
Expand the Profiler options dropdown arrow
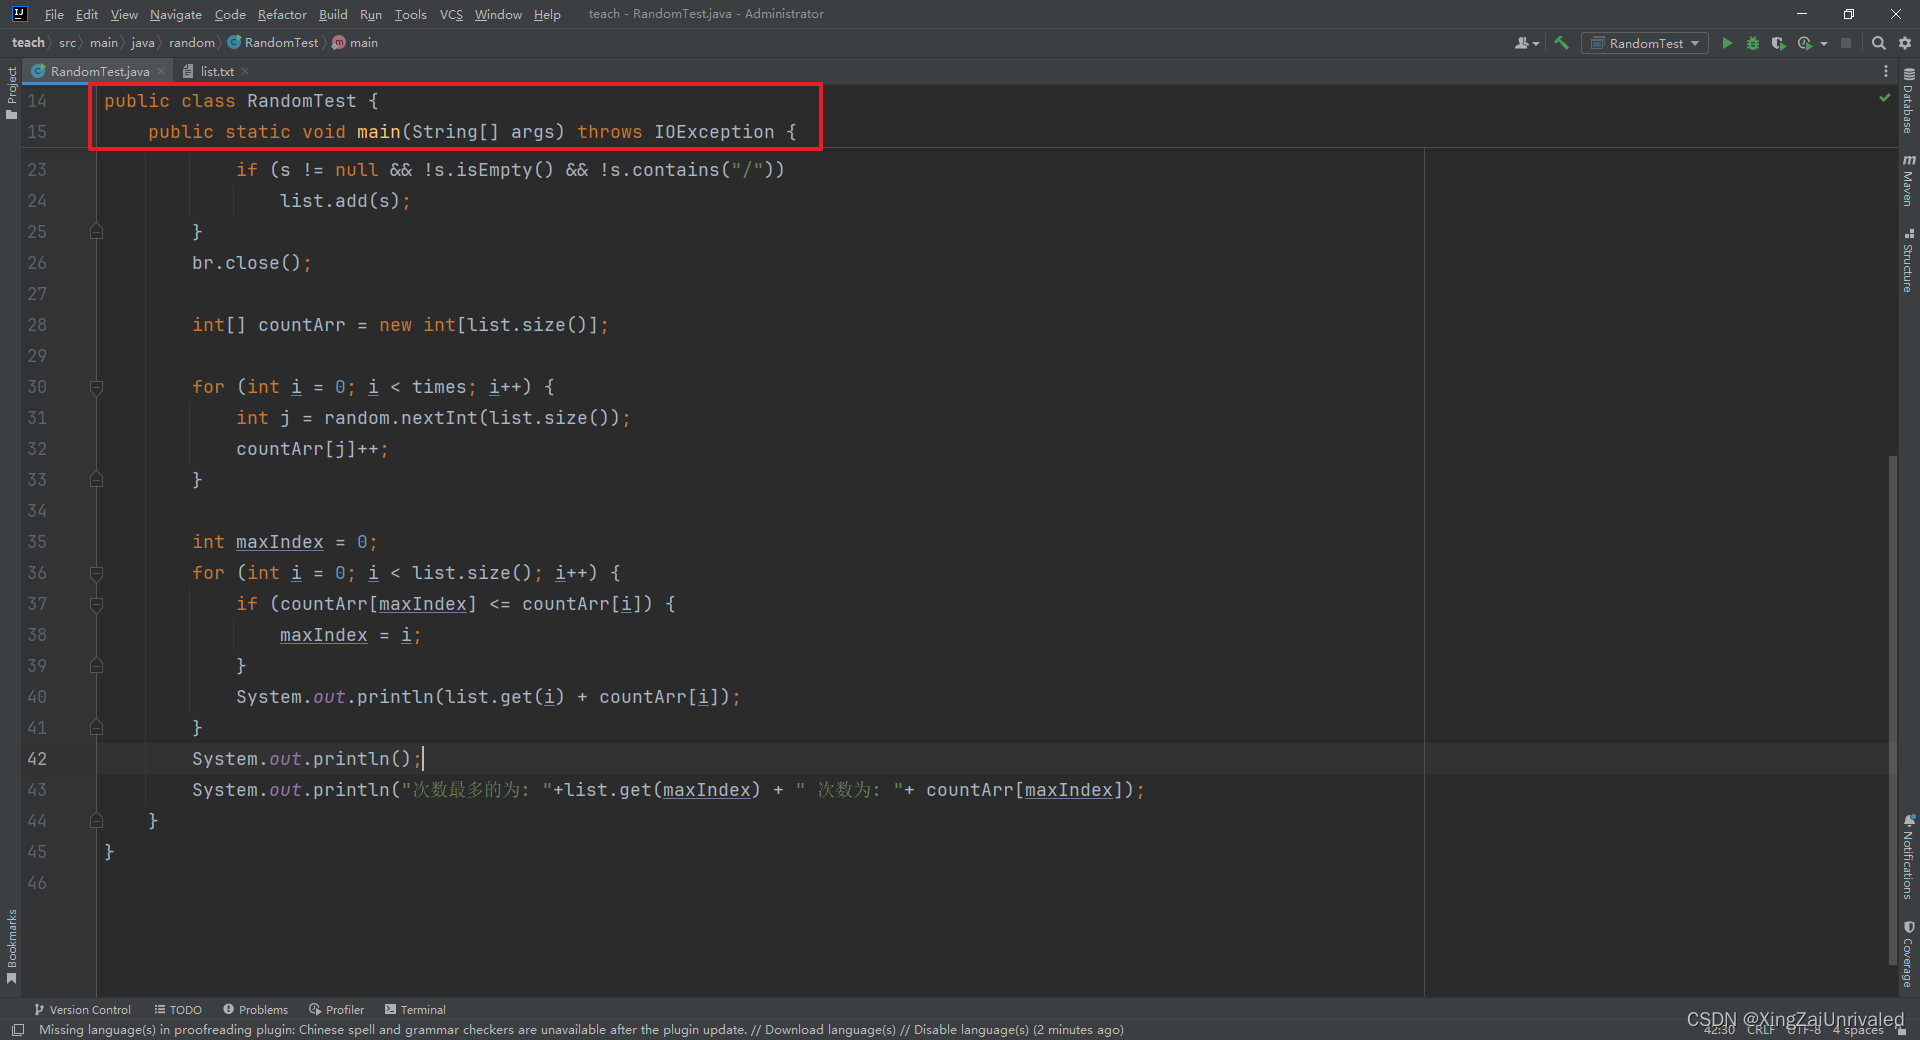click(1822, 43)
